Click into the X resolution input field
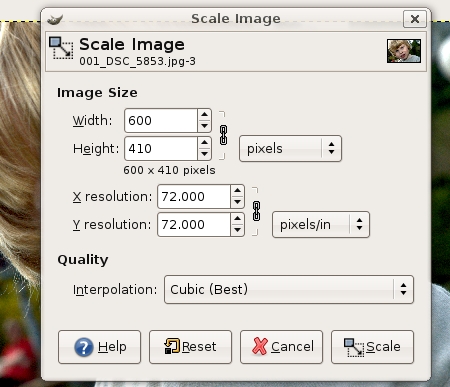The image size is (450, 387). pos(194,196)
